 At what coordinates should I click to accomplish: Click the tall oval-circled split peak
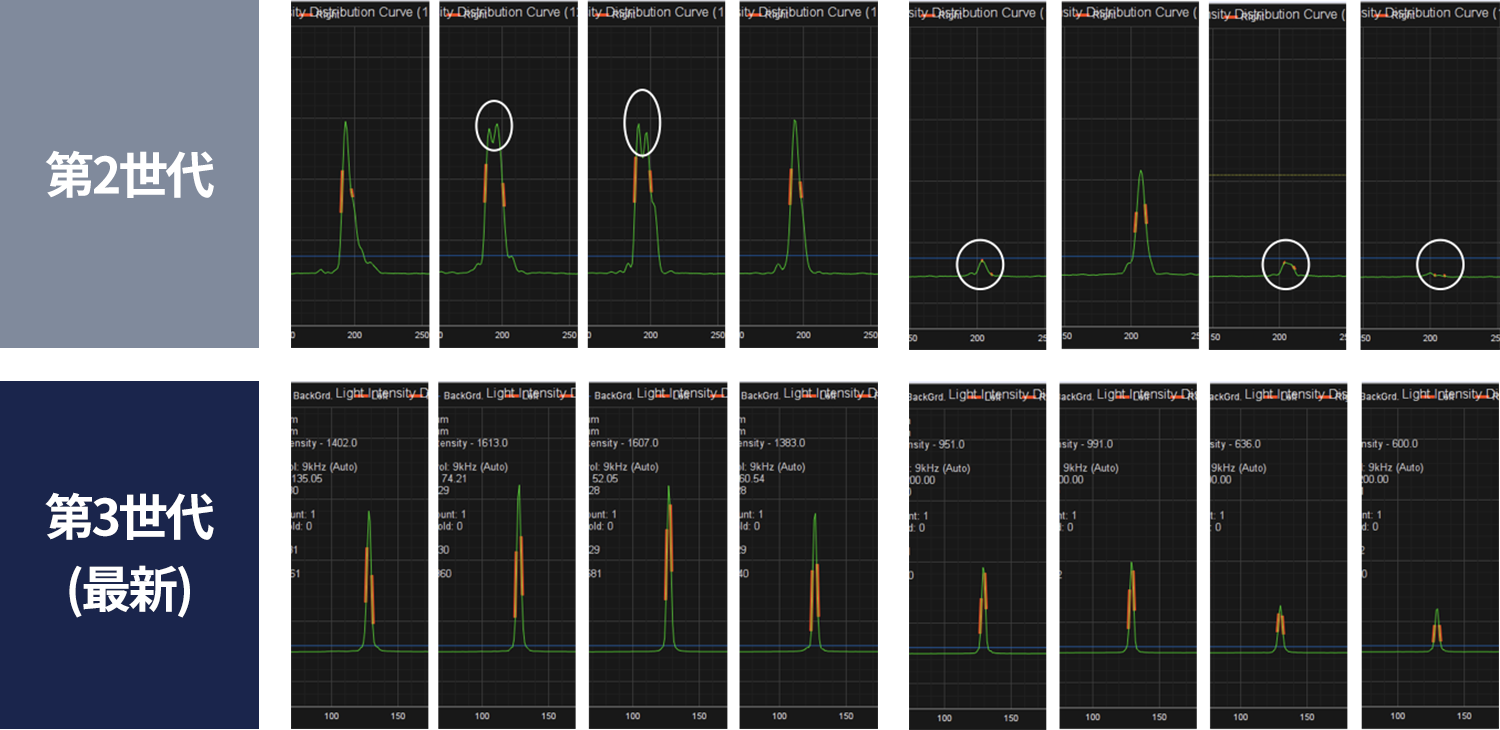tap(642, 123)
